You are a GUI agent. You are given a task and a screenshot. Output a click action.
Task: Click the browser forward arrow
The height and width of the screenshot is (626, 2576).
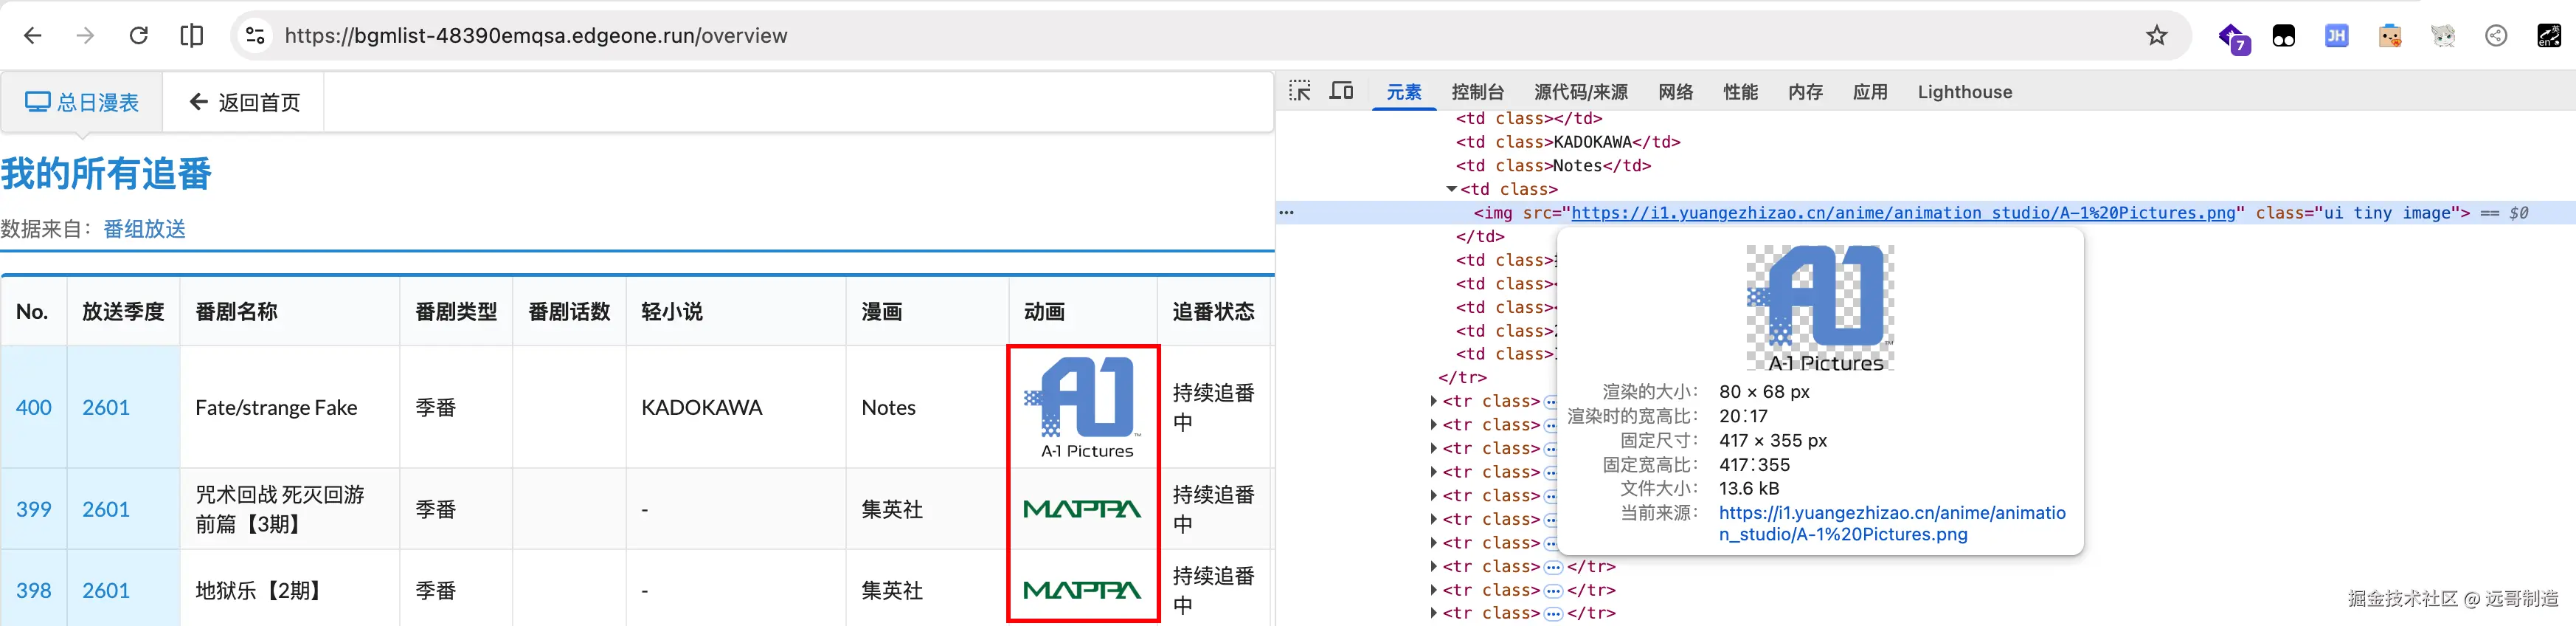click(86, 36)
